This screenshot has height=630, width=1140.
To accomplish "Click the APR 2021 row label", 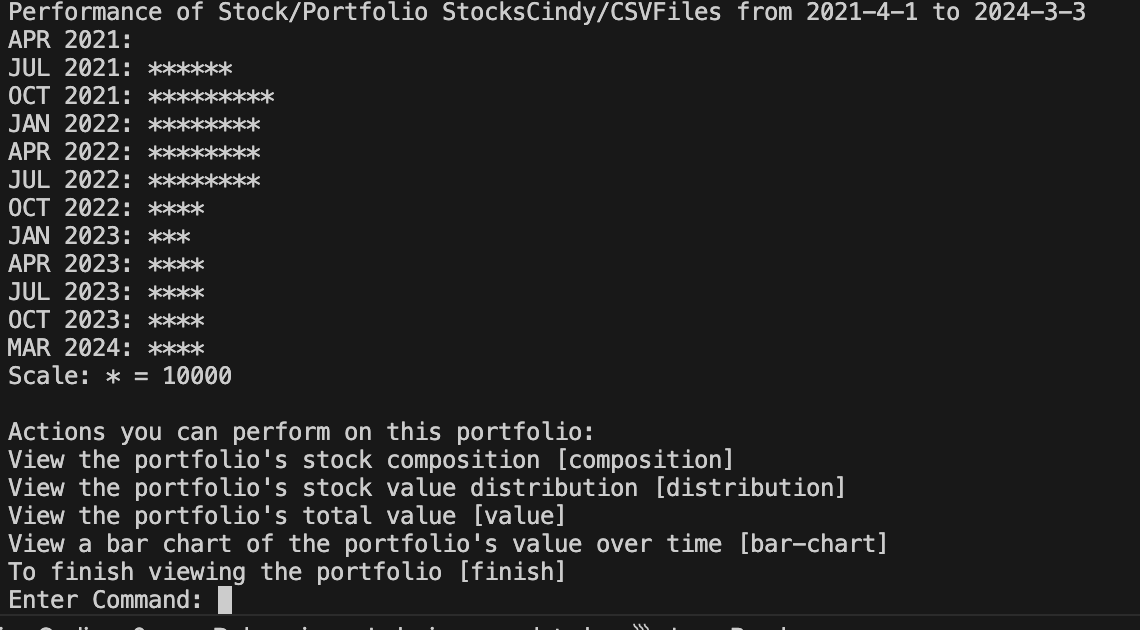I will tap(70, 41).
